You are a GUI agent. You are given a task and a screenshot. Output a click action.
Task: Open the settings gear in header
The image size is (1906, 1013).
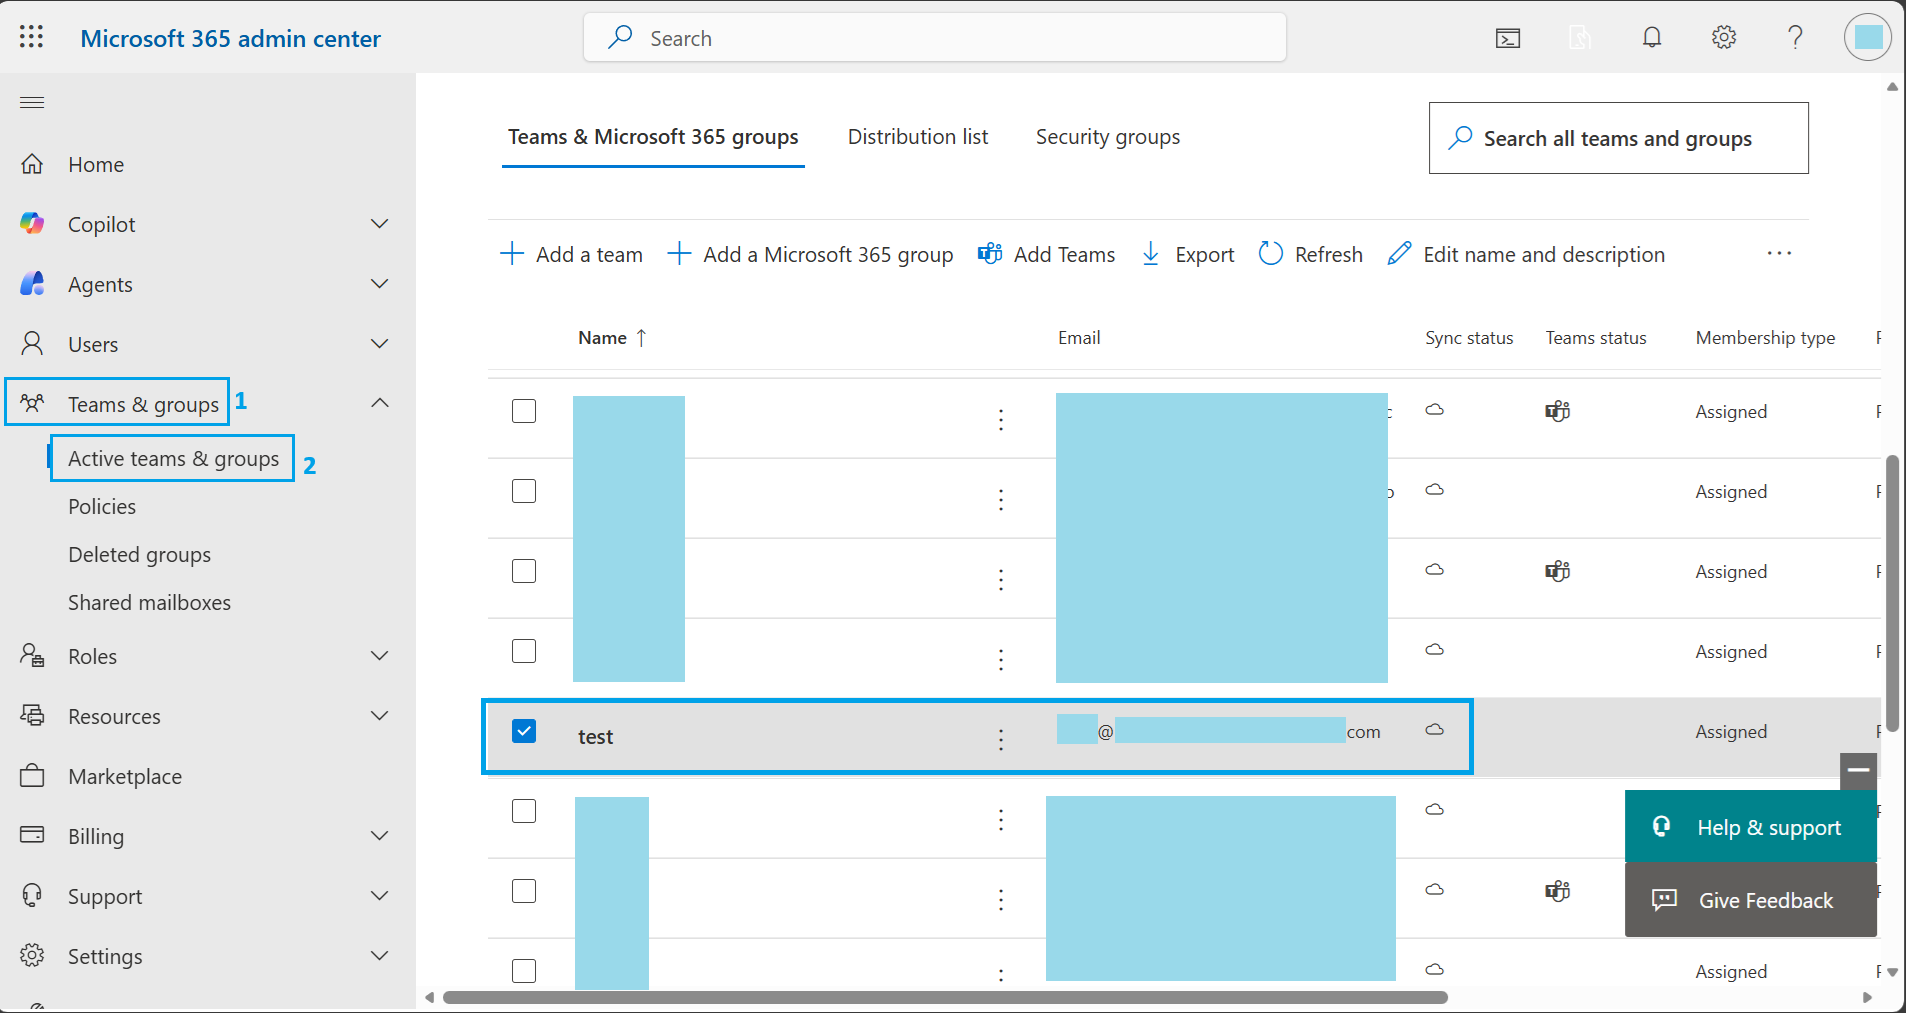click(x=1724, y=37)
